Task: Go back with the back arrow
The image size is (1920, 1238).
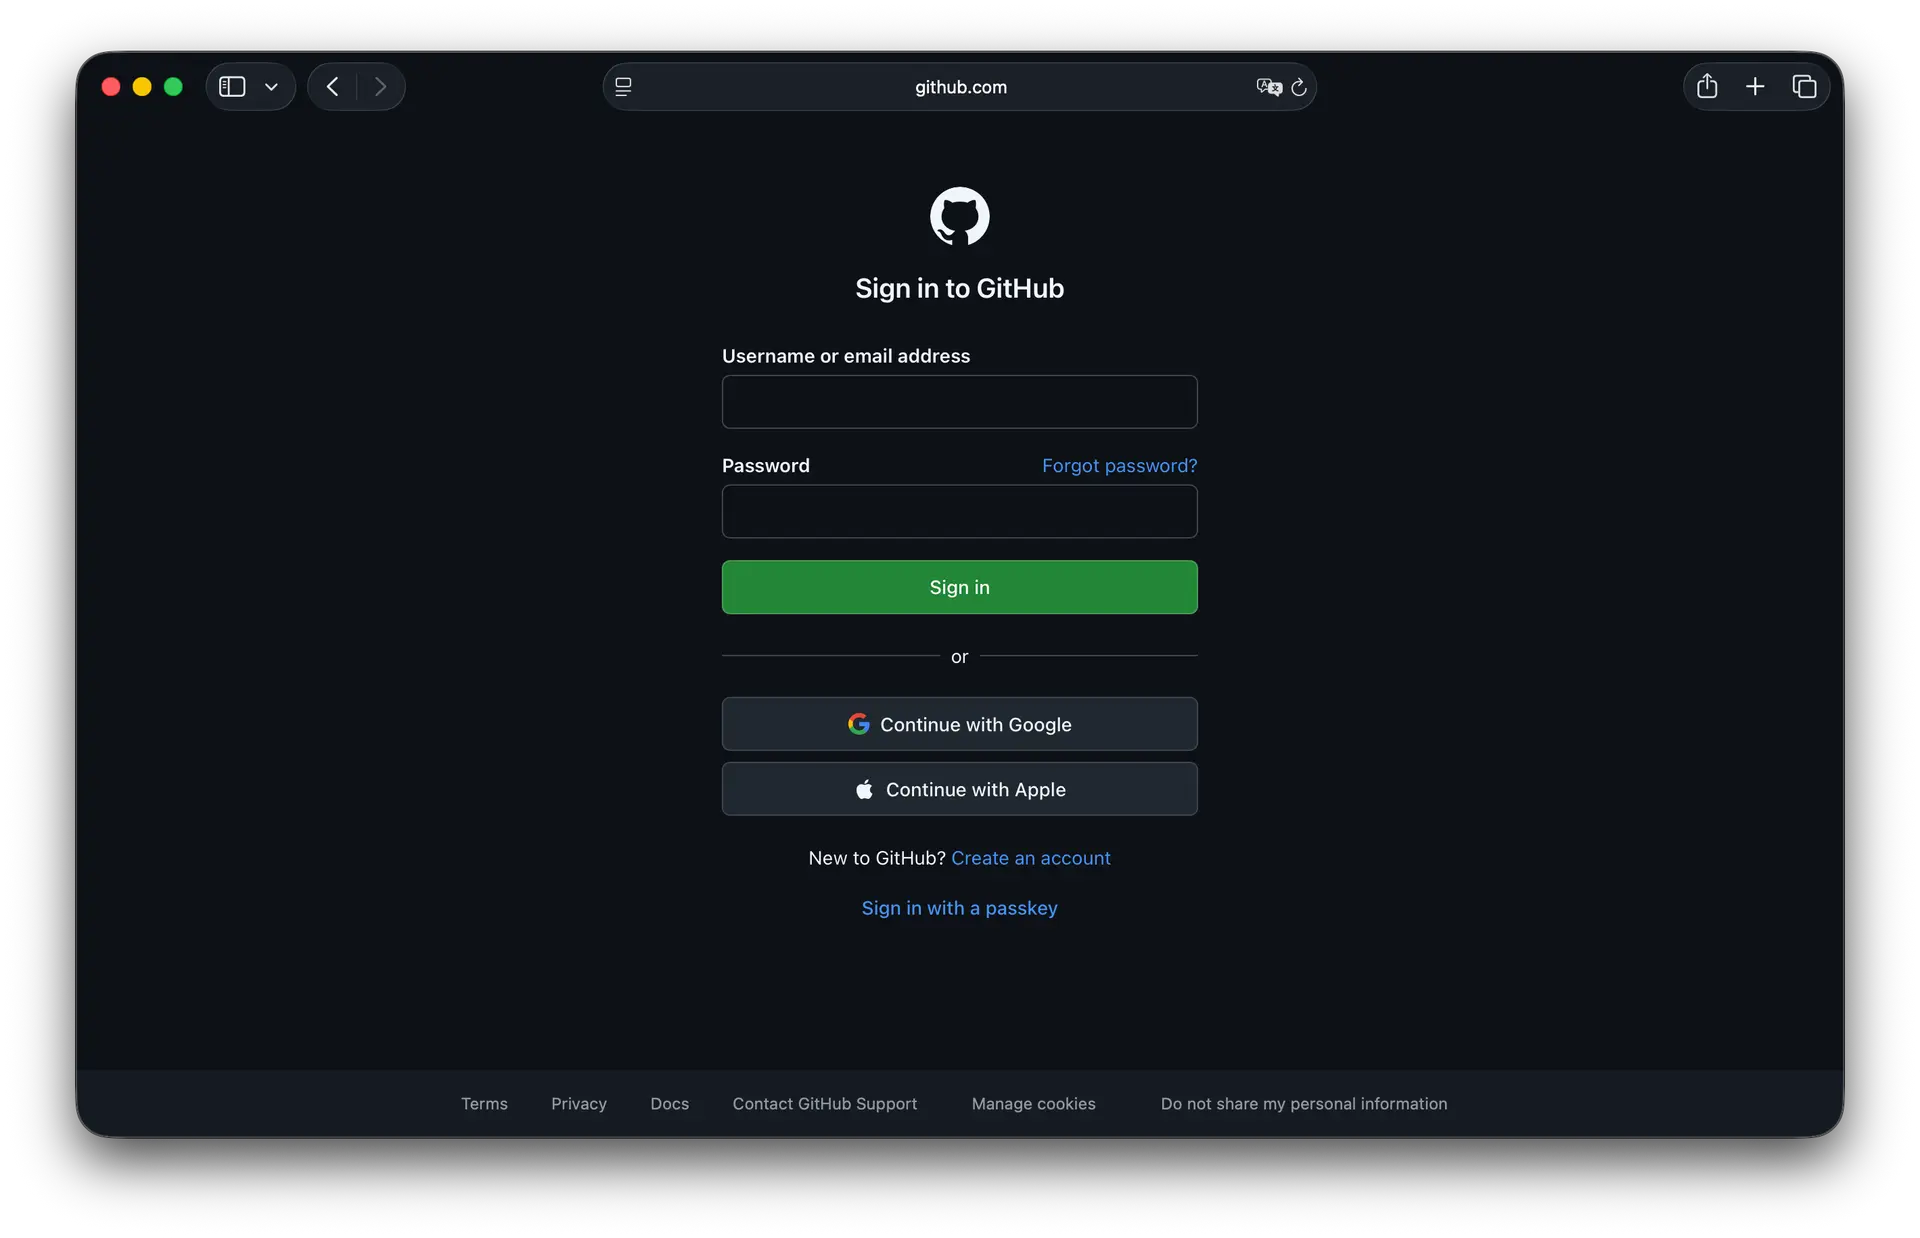Action: click(333, 87)
